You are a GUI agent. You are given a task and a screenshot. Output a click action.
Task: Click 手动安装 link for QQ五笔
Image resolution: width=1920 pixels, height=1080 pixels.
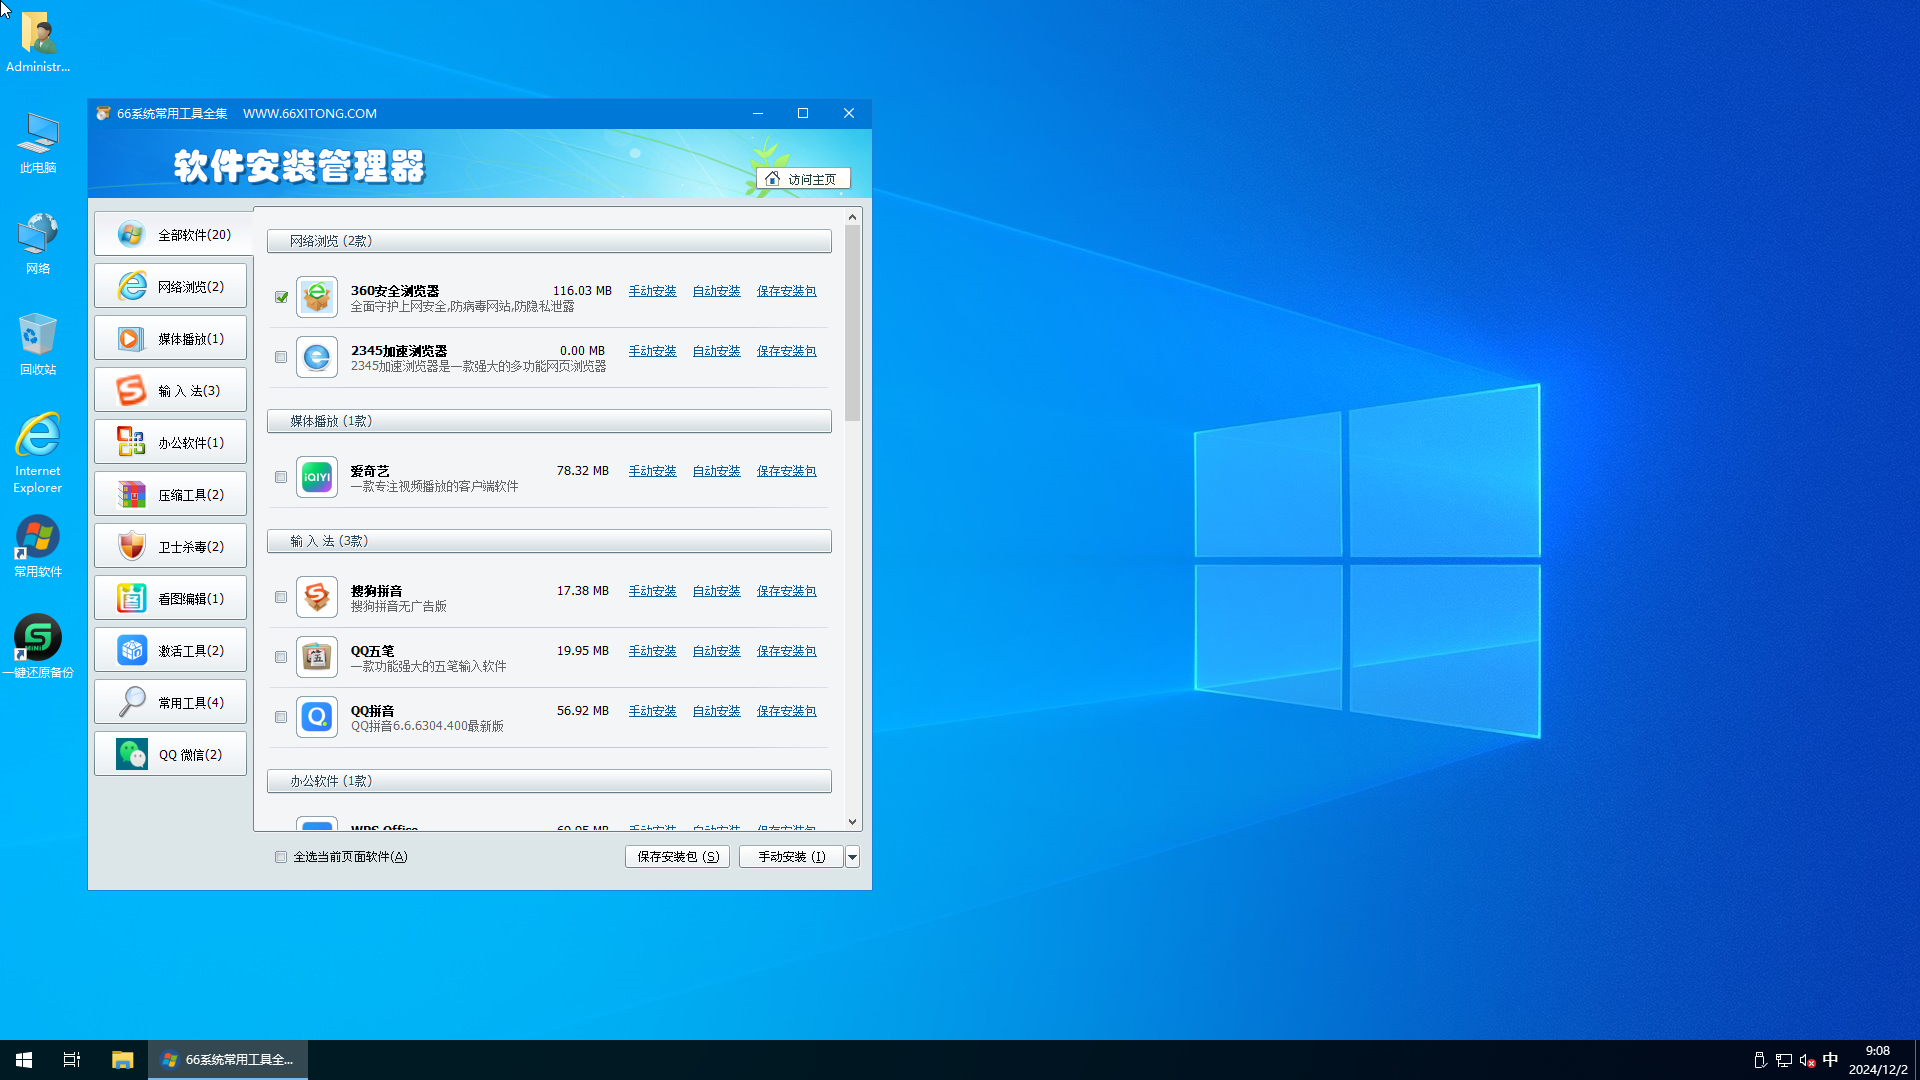pyautogui.click(x=652, y=651)
